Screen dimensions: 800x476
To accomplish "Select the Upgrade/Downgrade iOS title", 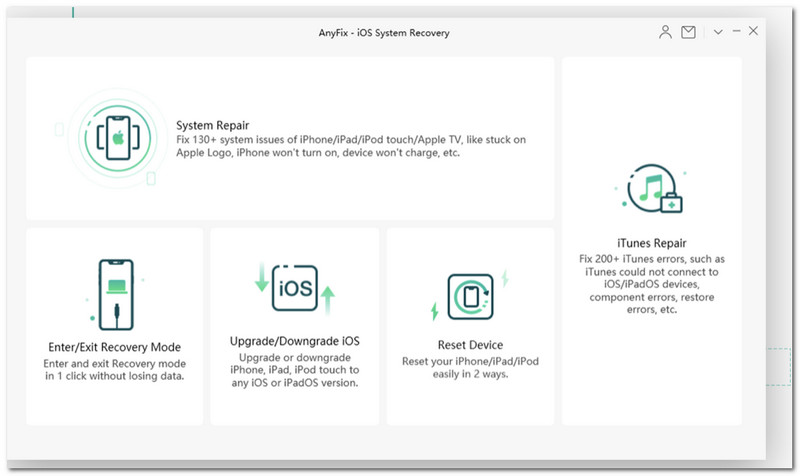I will [295, 341].
